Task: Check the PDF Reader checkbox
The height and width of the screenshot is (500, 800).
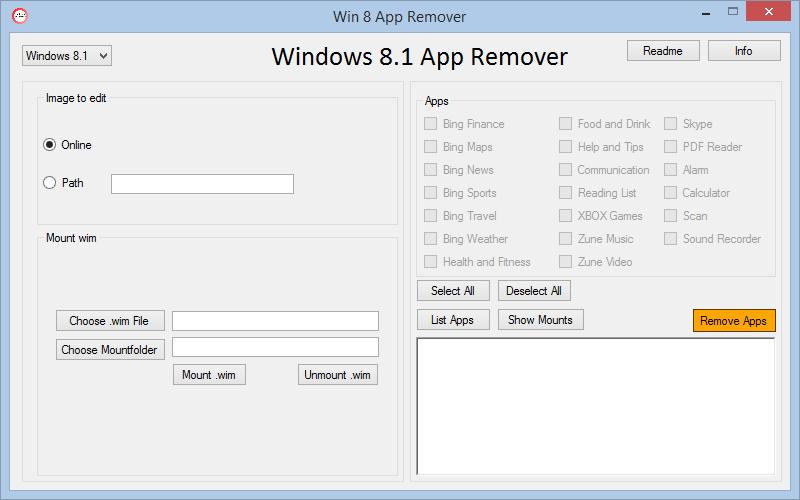Action: pos(670,147)
